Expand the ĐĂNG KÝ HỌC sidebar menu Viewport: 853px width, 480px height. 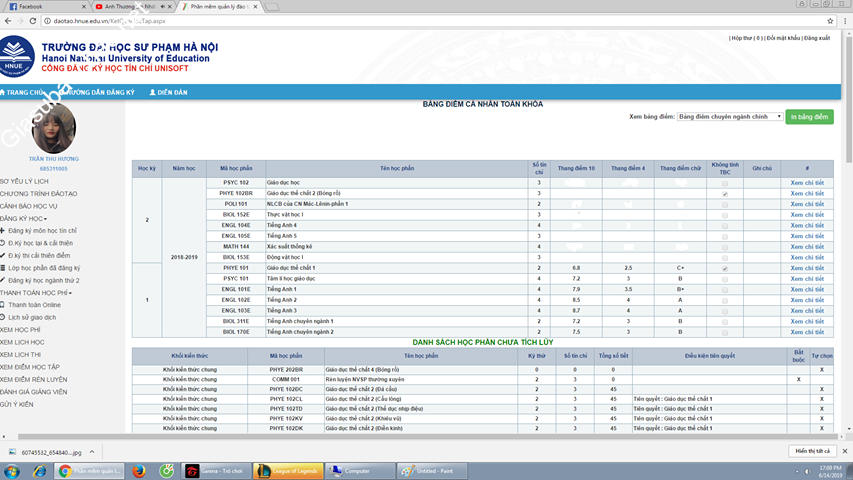pyautogui.click(x=24, y=218)
